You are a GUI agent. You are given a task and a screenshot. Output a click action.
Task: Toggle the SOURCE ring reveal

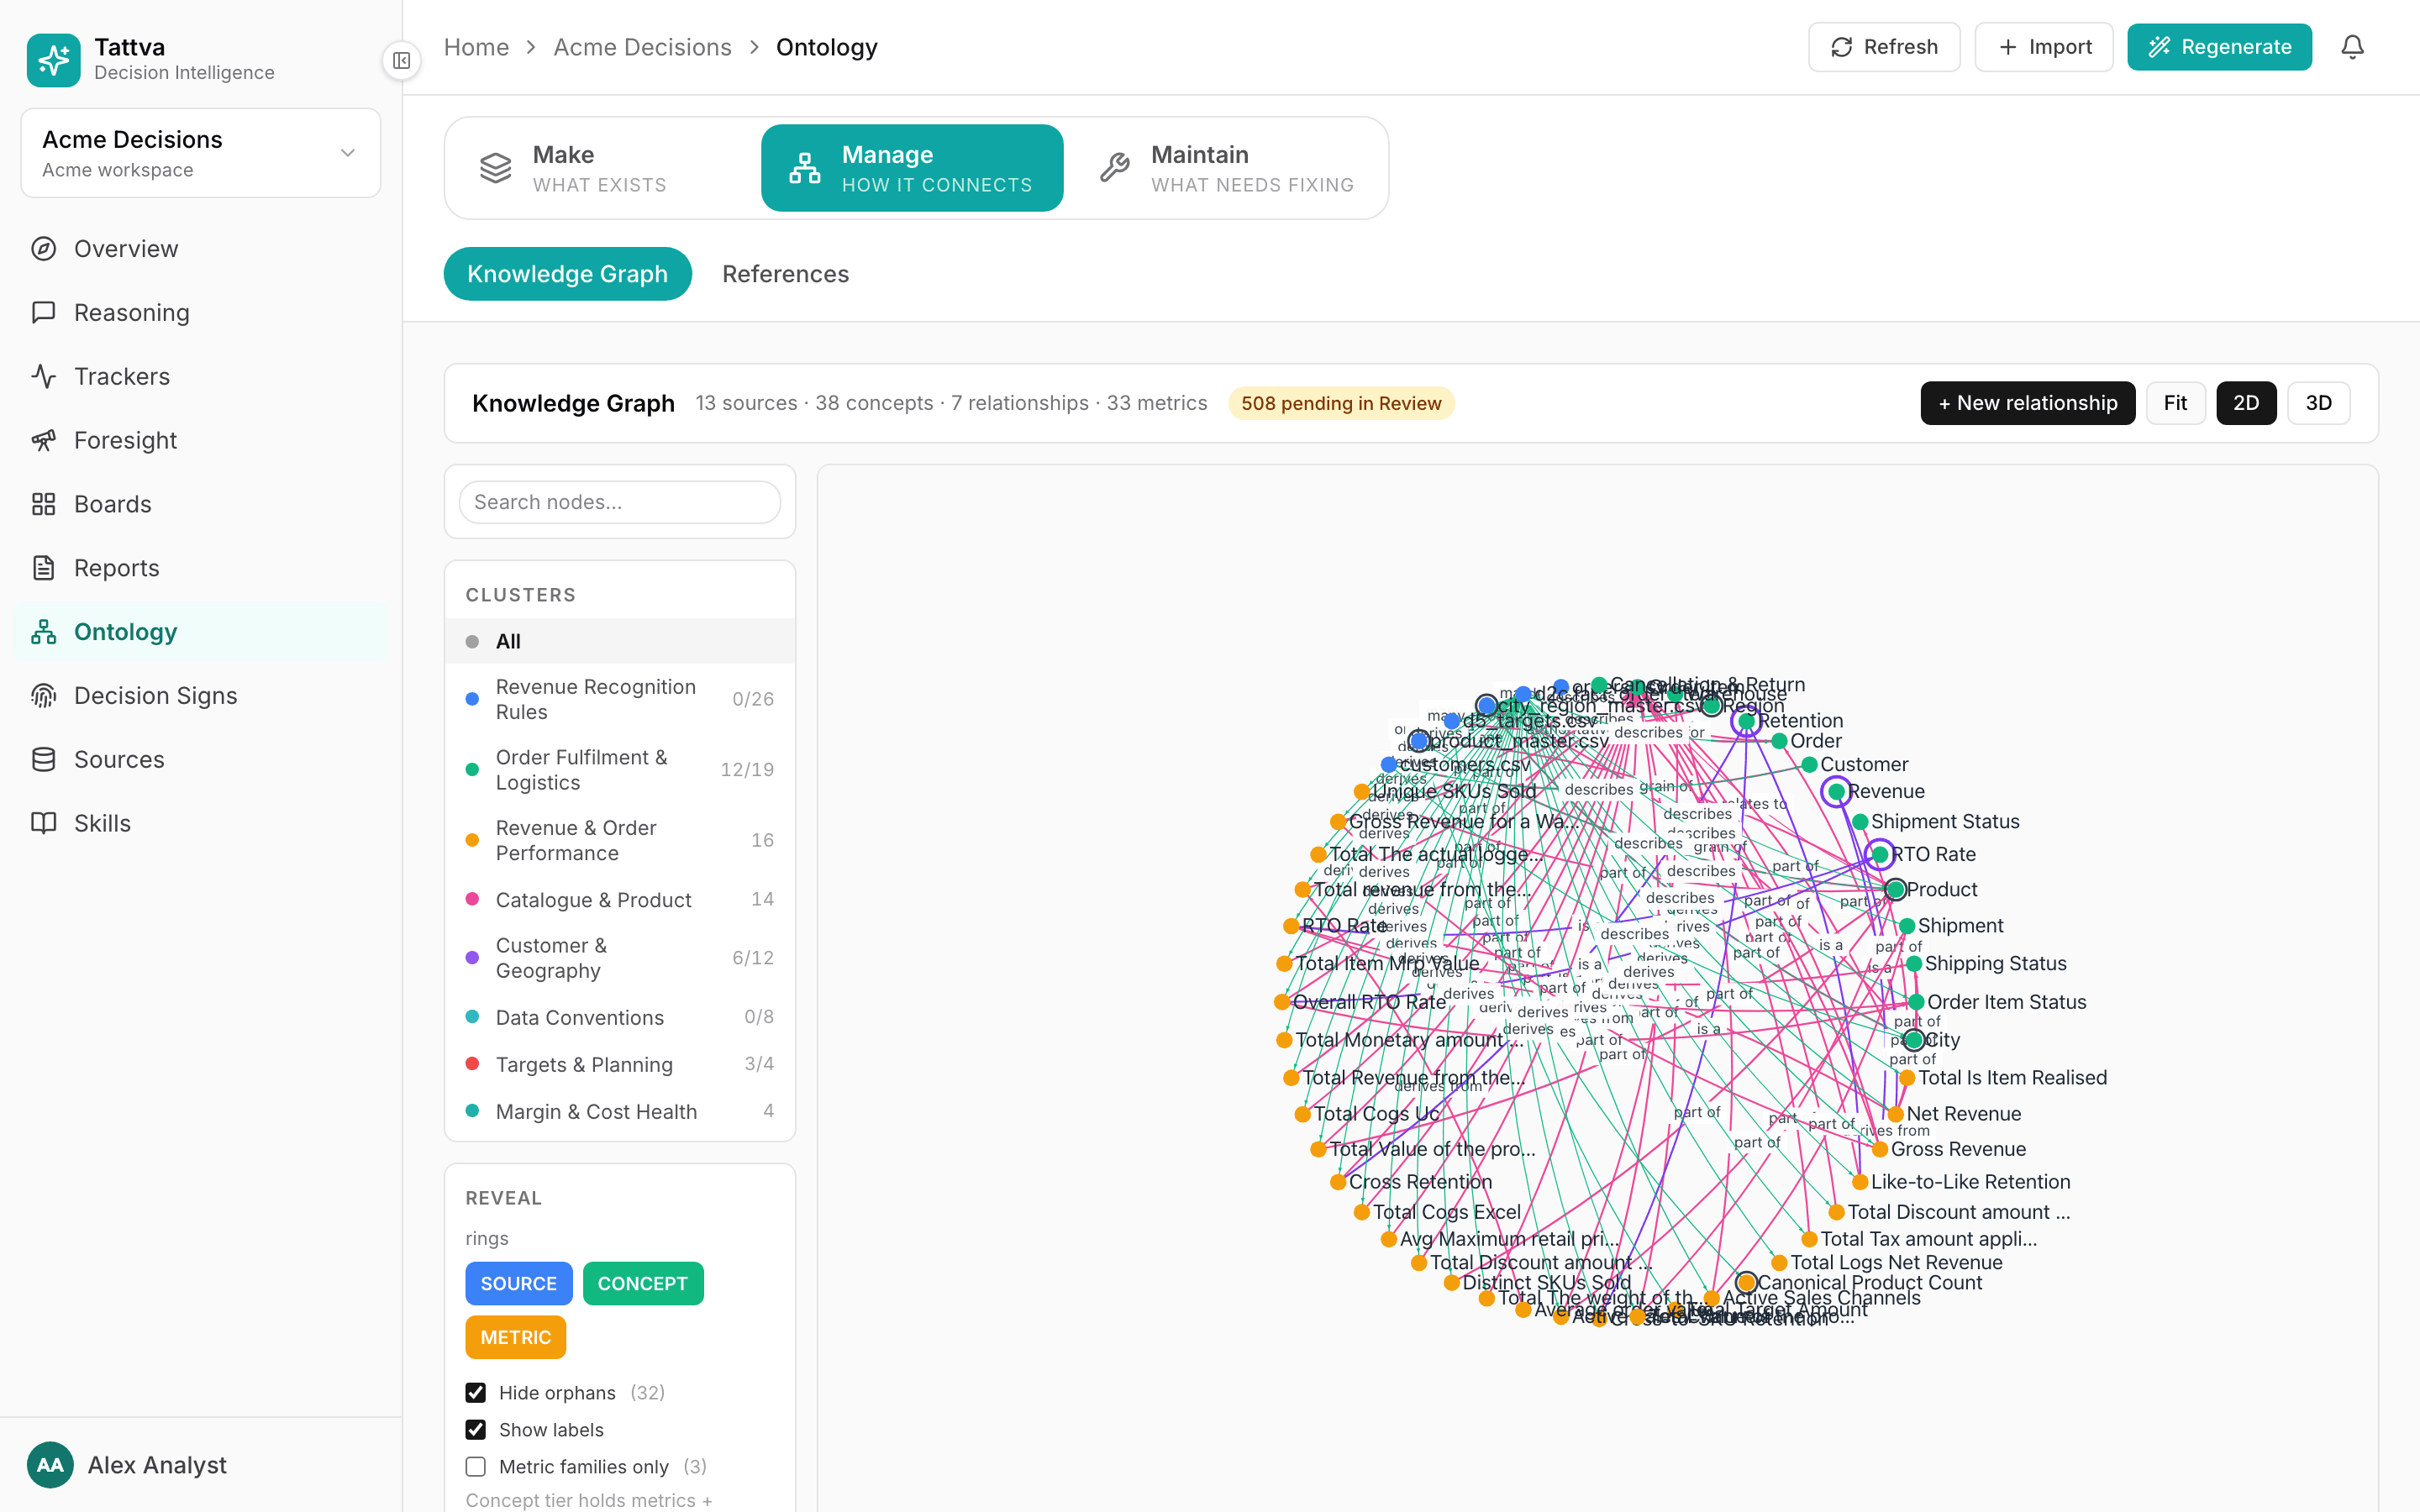tap(518, 1283)
